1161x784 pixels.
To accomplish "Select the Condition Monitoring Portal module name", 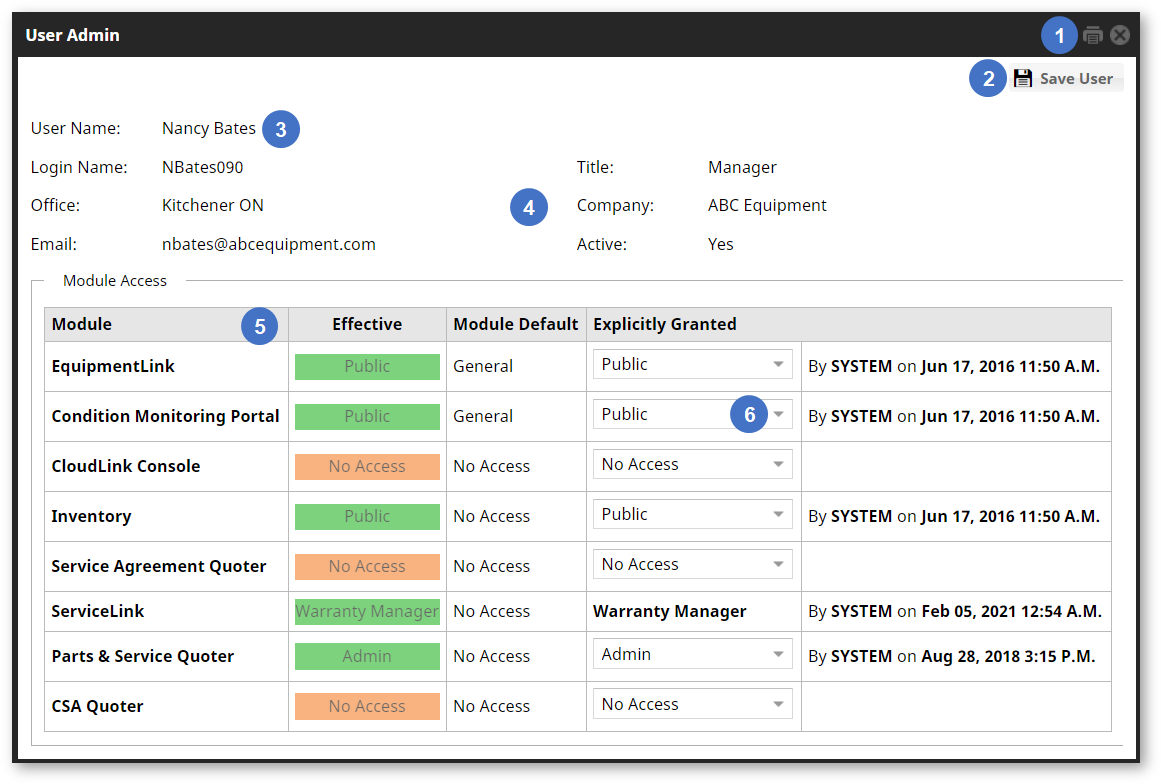I will (x=165, y=416).
